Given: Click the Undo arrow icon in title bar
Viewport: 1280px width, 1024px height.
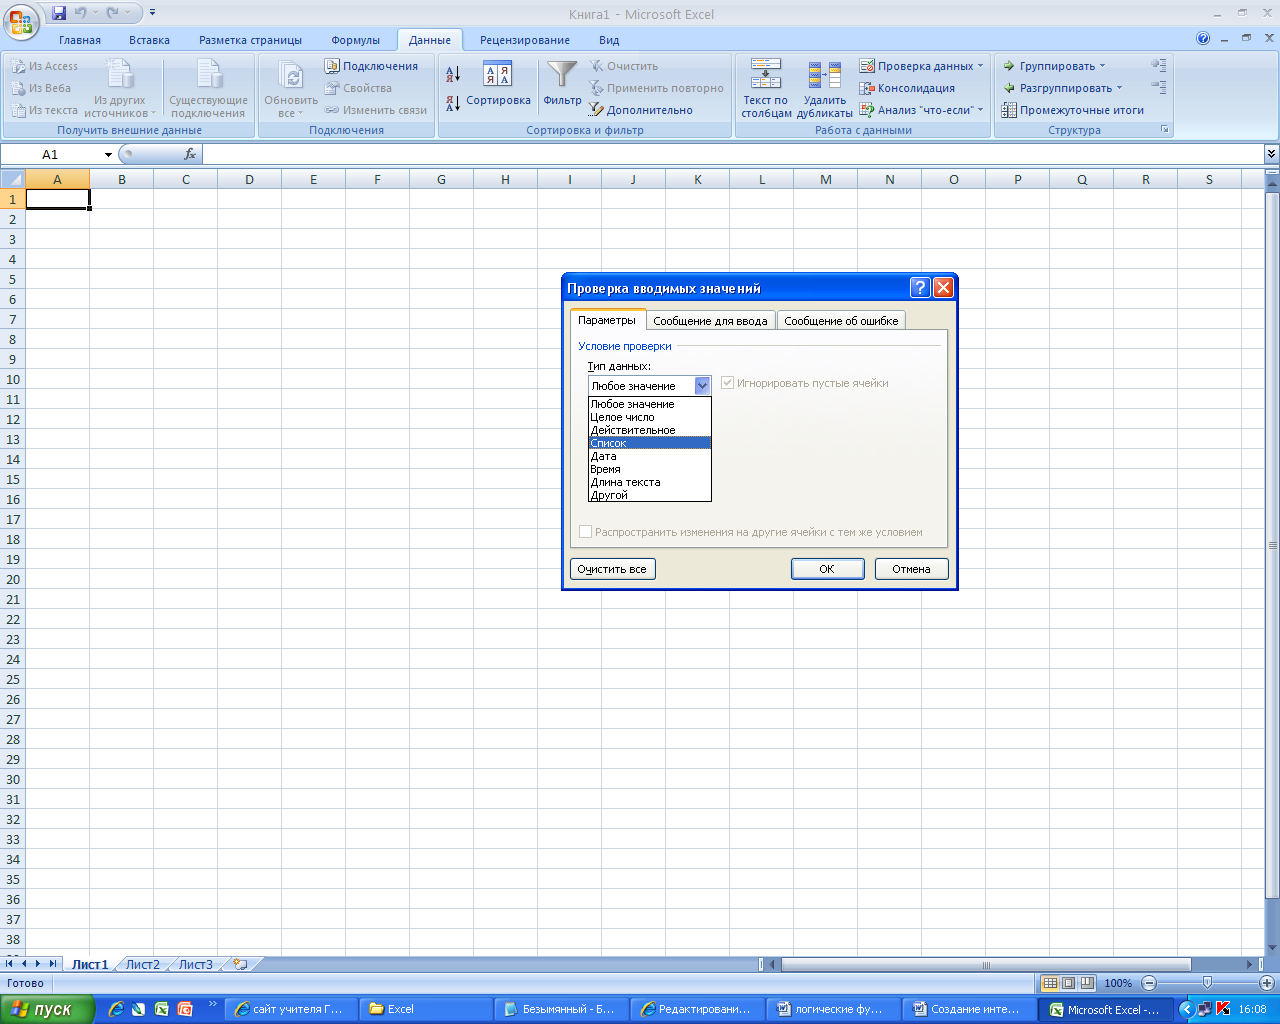Looking at the screenshot, I should pos(80,13).
